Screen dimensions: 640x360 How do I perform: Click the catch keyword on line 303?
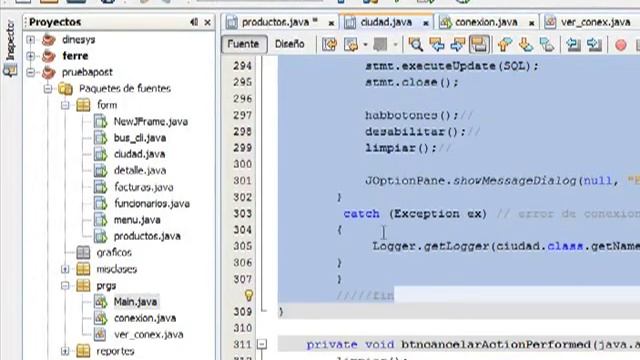[362, 214]
